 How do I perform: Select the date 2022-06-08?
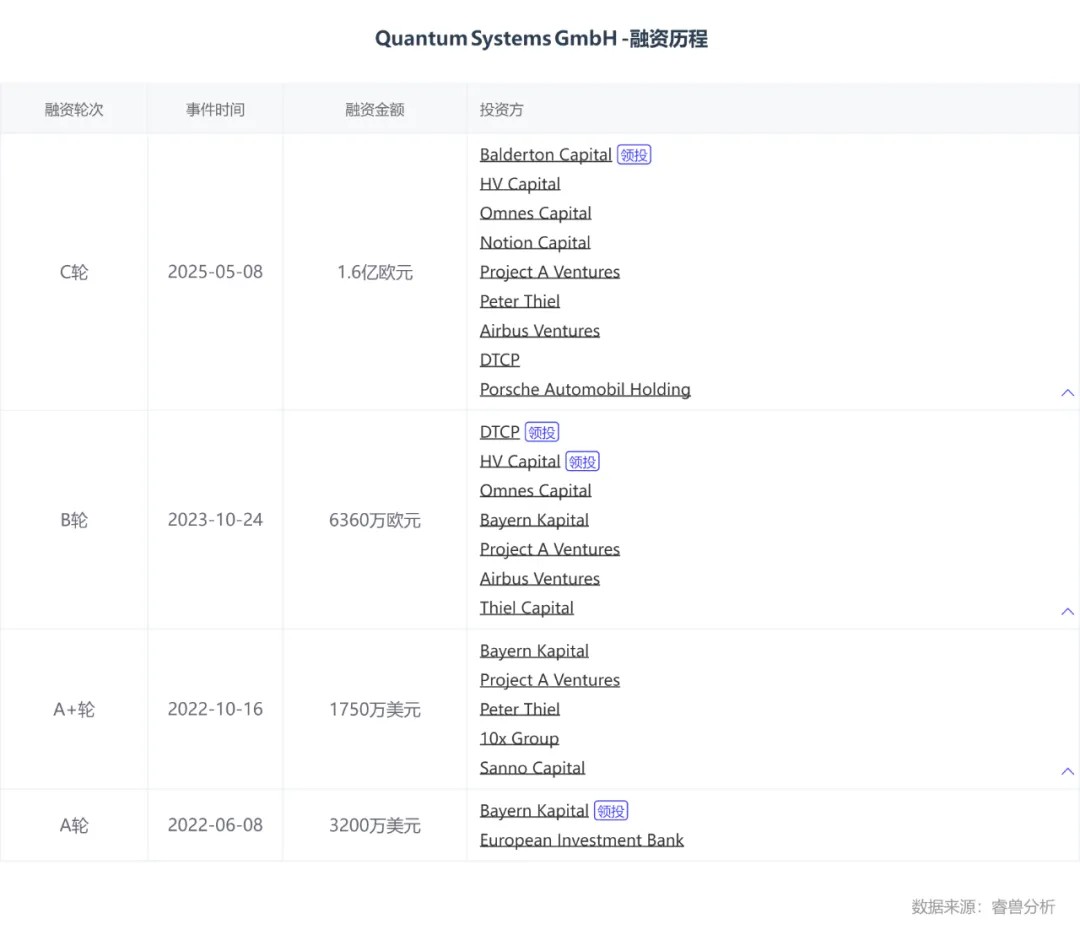(x=215, y=825)
